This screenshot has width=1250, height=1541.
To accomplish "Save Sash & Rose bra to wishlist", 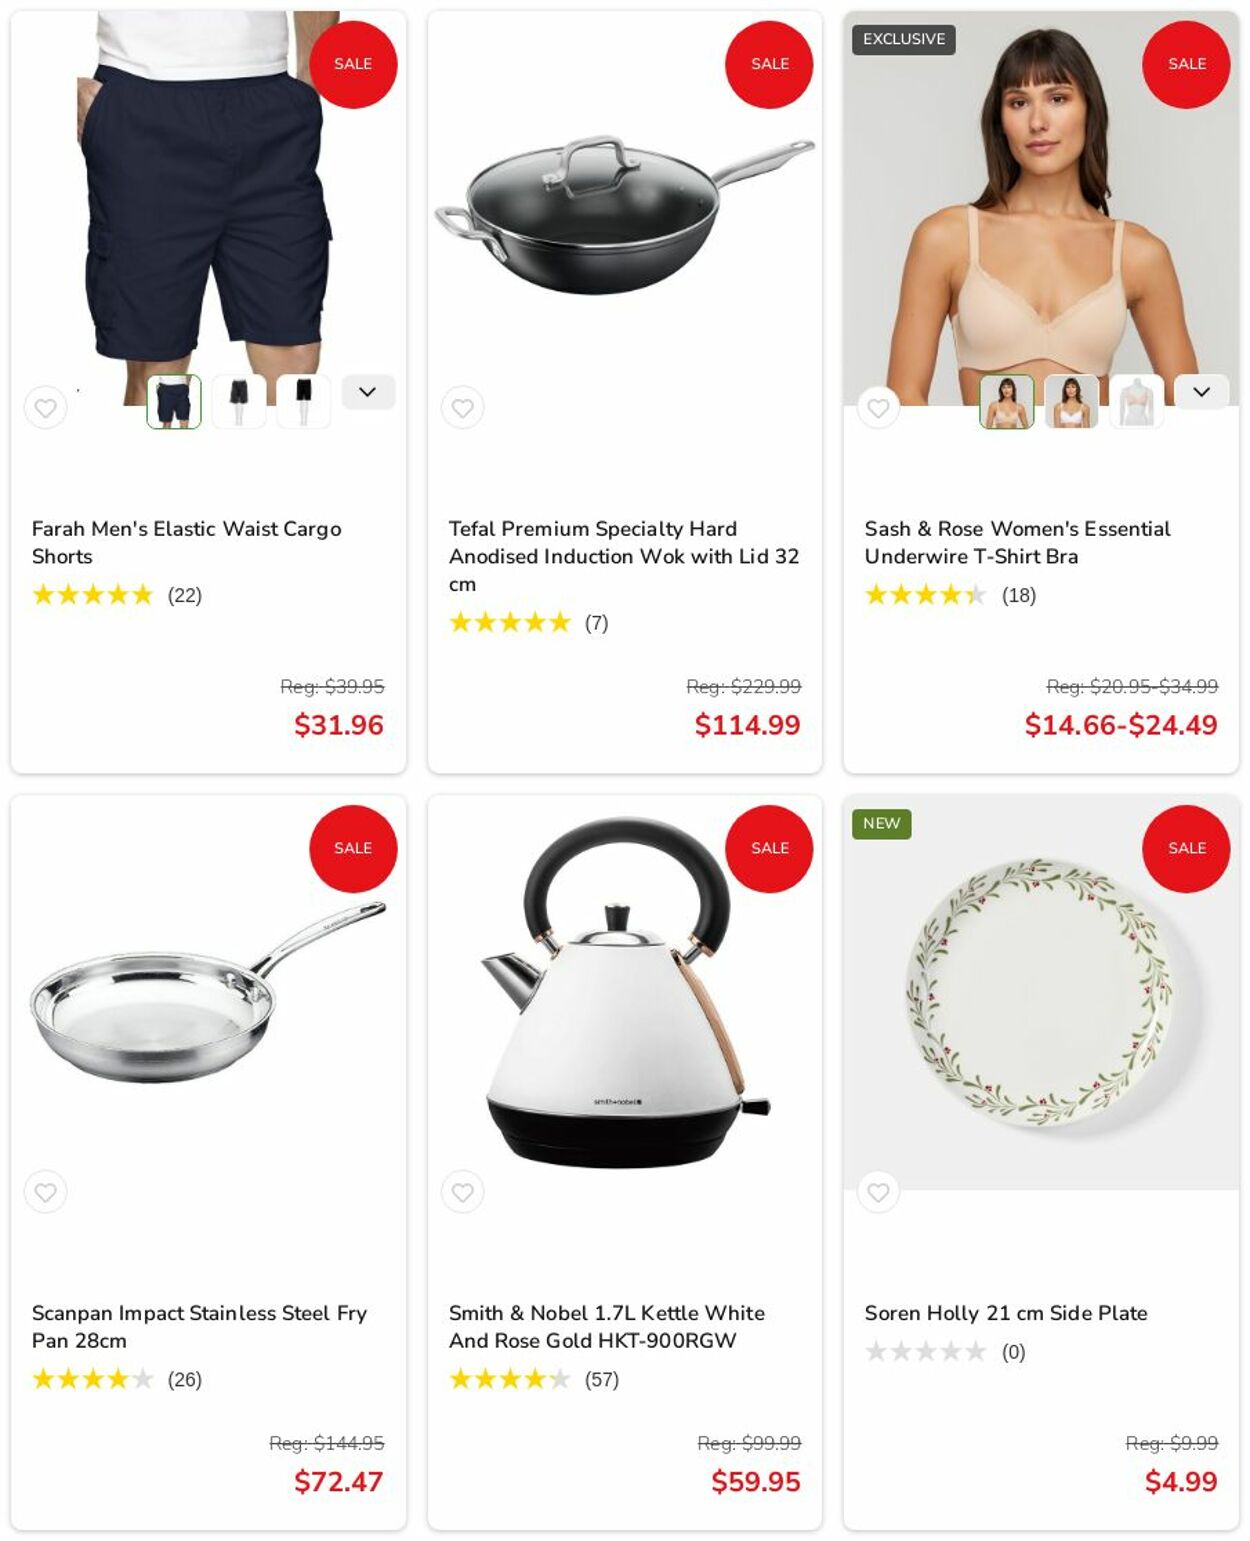I will click(x=878, y=408).
